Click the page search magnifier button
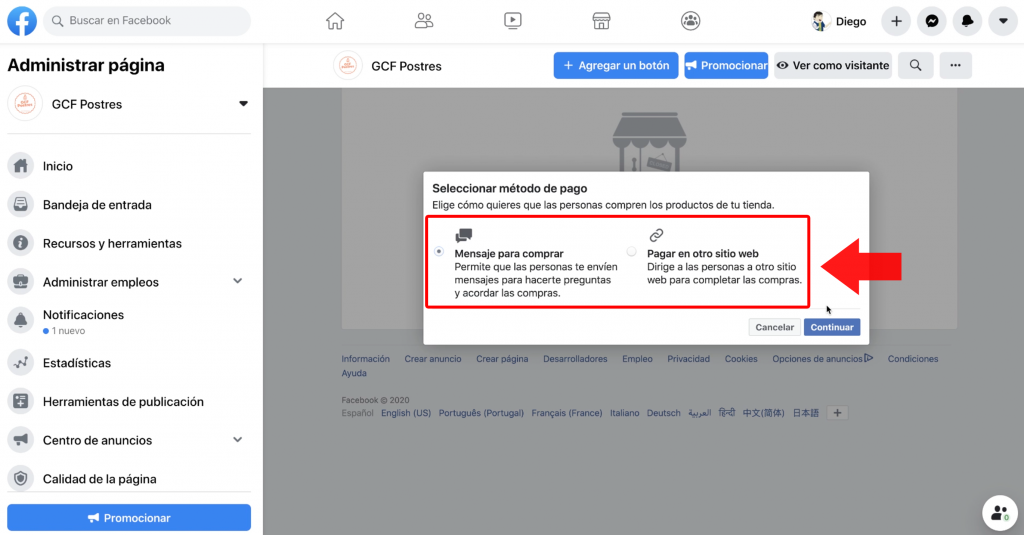 coord(915,66)
